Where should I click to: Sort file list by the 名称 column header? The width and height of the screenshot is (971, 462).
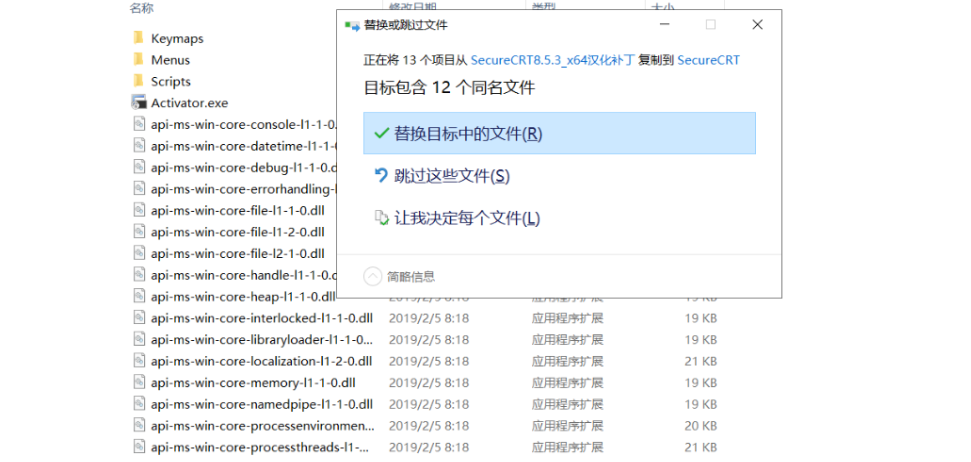[x=141, y=8]
